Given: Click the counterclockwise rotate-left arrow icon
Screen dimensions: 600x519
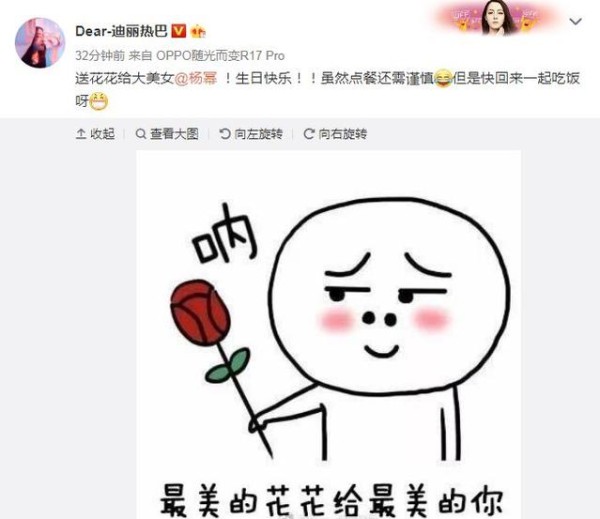Looking at the screenshot, I should 225,134.
